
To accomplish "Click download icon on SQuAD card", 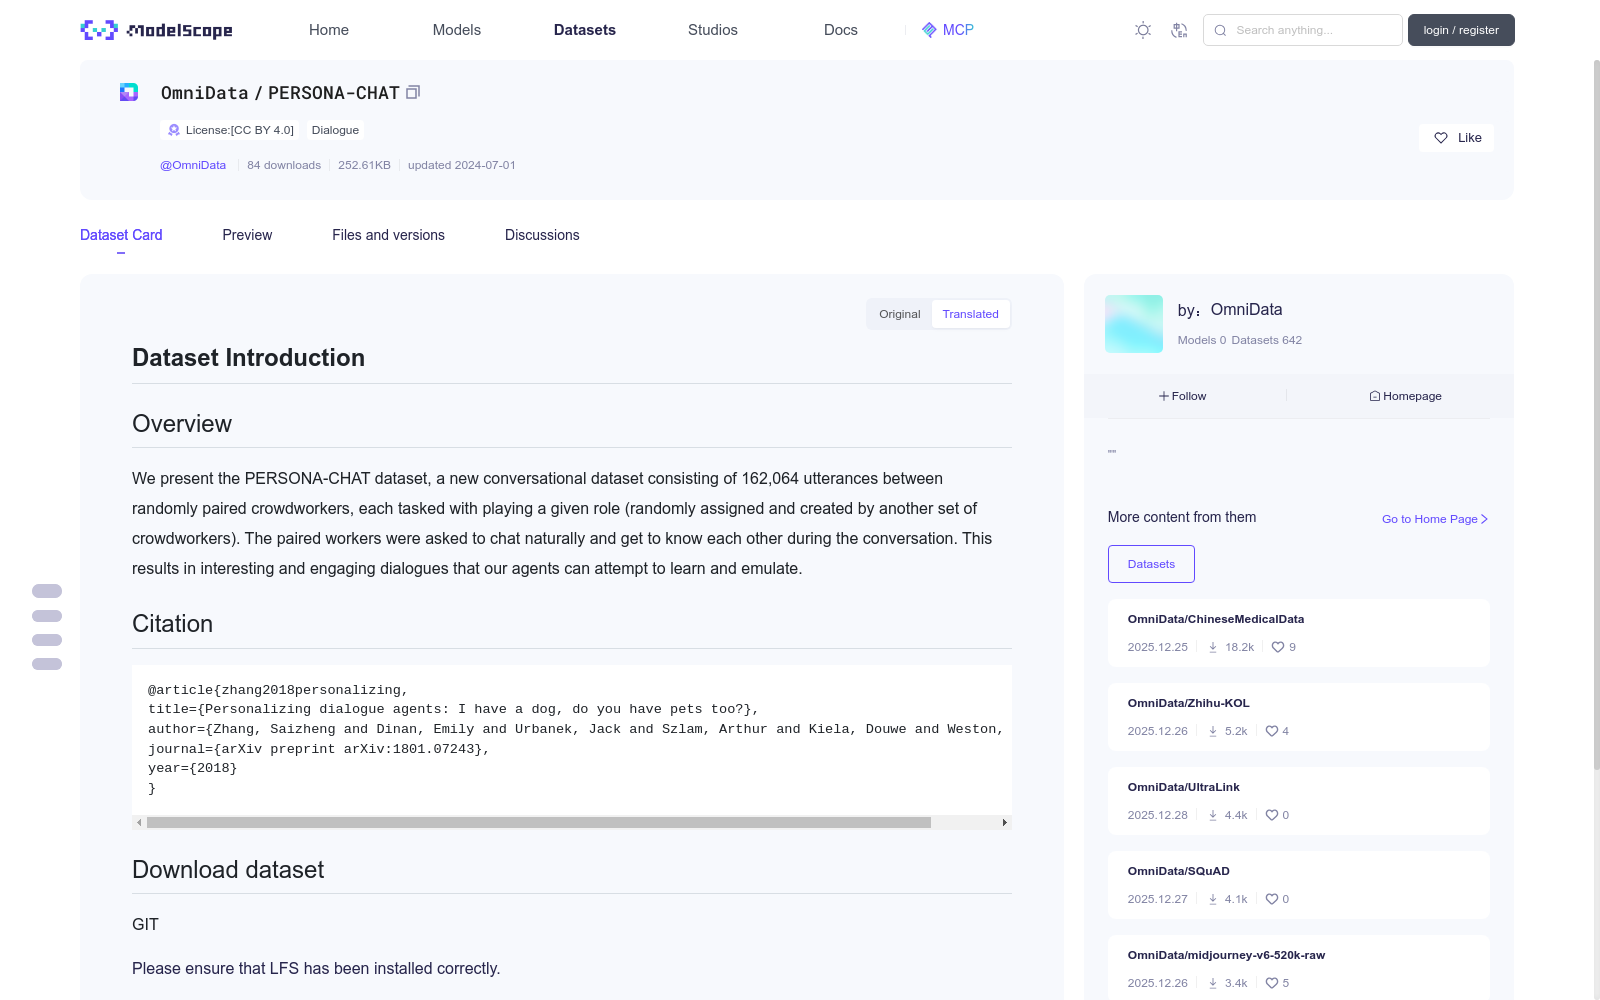I will (x=1213, y=899).
